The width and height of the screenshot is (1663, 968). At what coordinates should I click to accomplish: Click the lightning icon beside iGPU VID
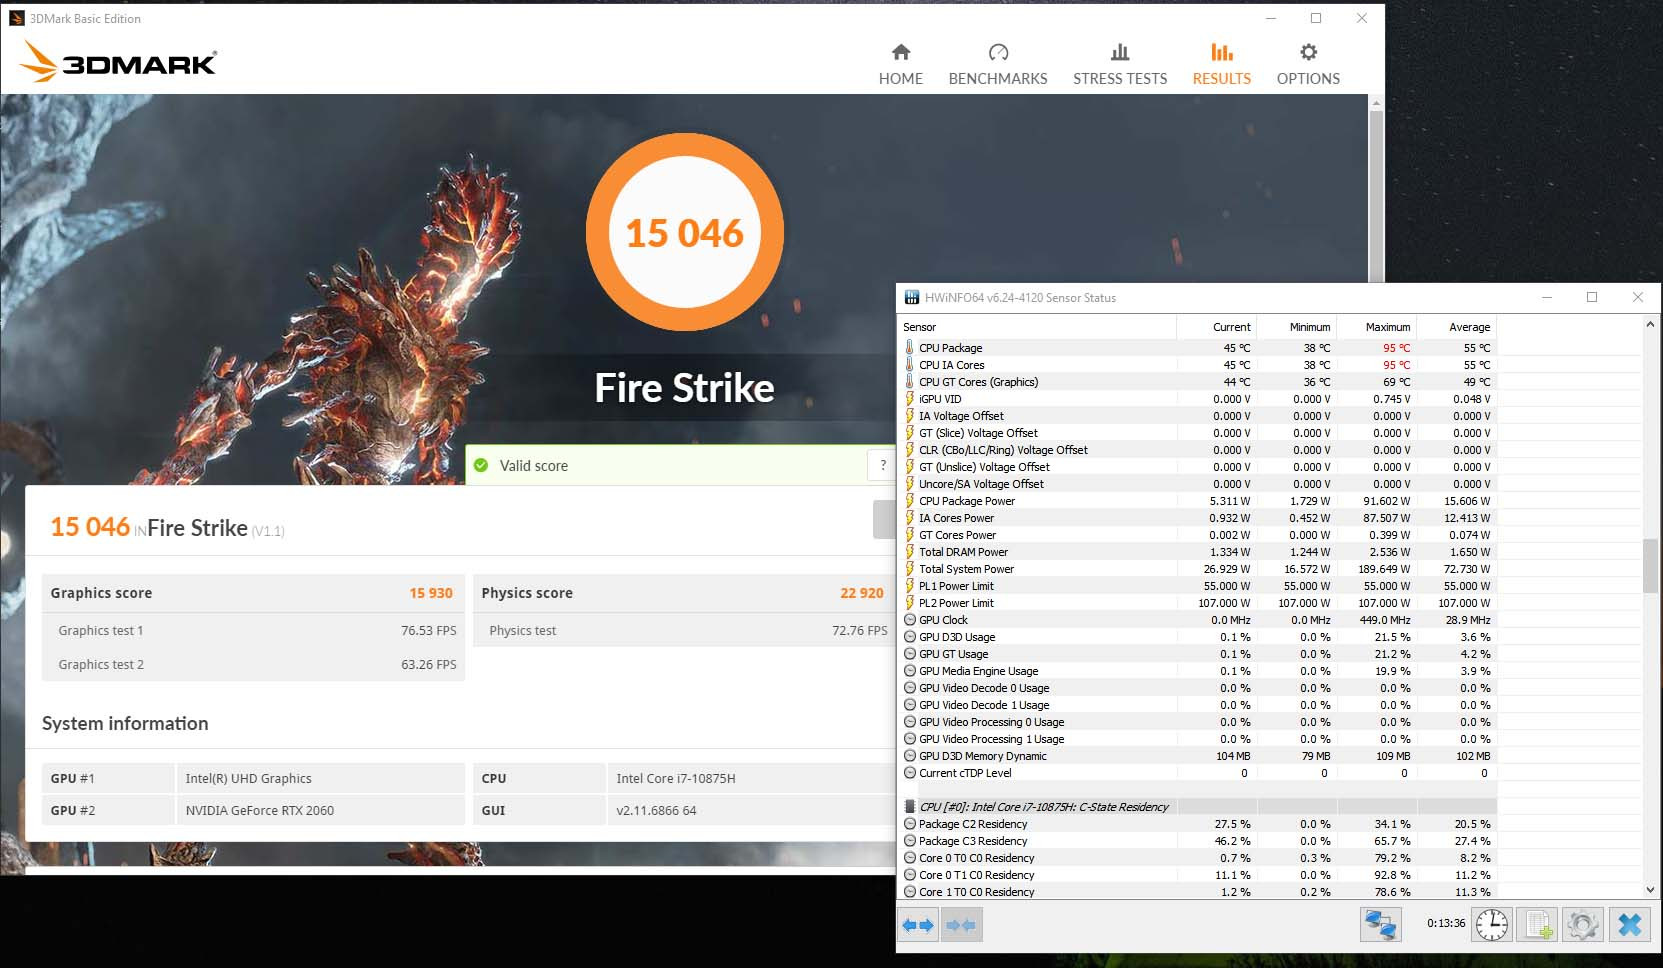(x=909, y=398)
